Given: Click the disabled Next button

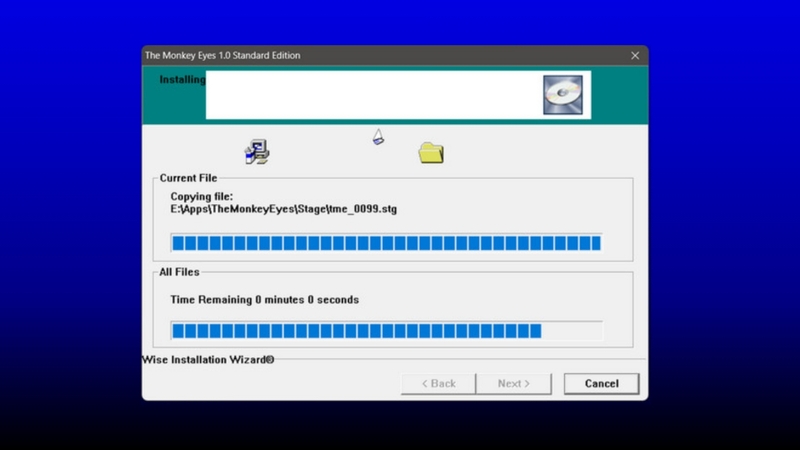Looking at the screenshot, I should 514,384.
